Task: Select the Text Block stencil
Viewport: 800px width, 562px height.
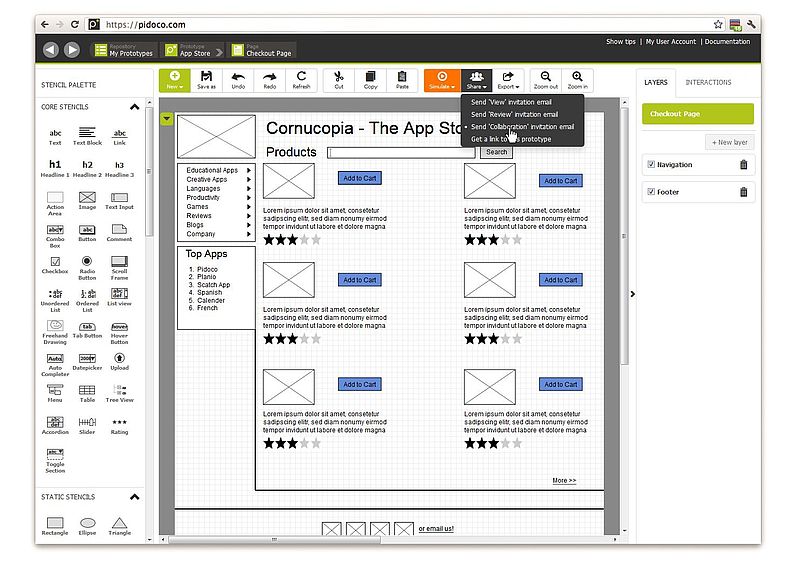Action: click(87, 137)
